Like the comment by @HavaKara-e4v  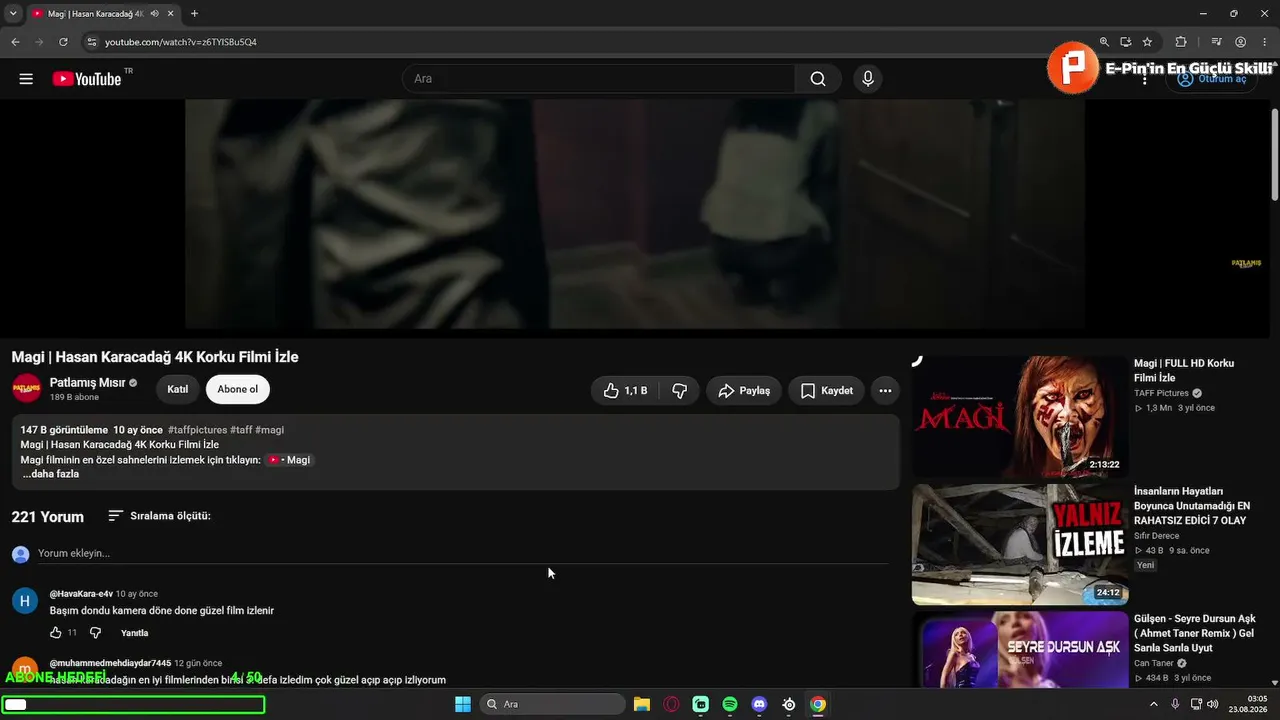[56, 633]
